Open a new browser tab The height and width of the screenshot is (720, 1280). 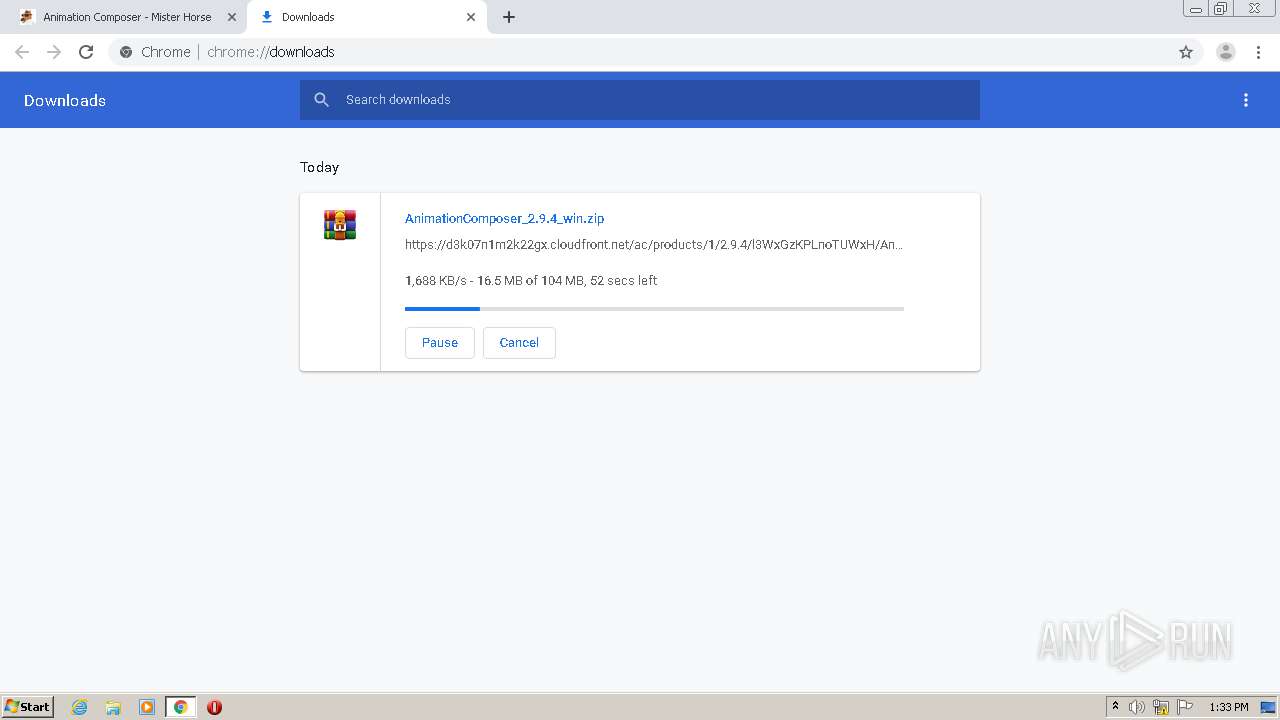coord(509,17)
